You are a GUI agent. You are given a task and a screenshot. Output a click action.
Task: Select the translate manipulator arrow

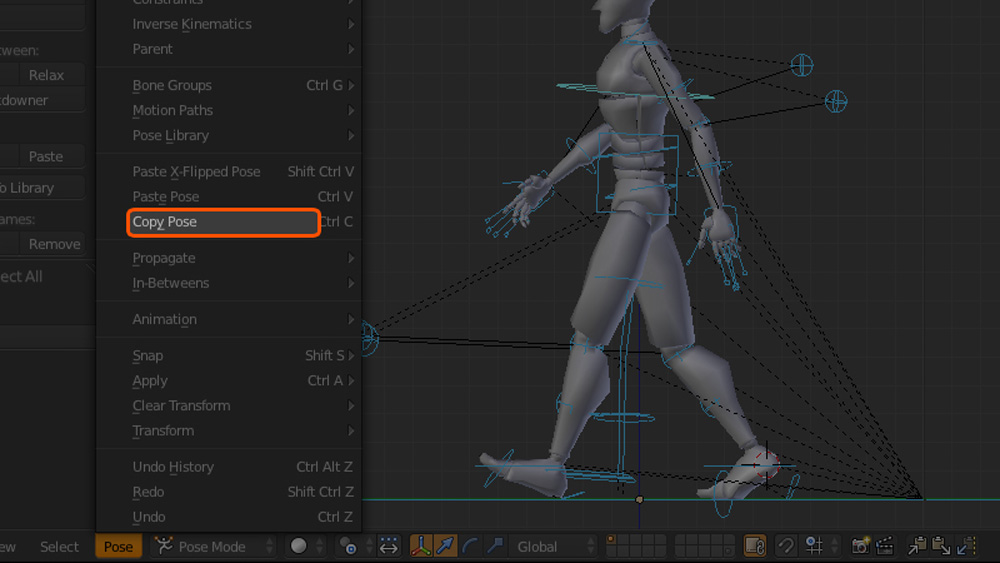[x=445, y=546]
